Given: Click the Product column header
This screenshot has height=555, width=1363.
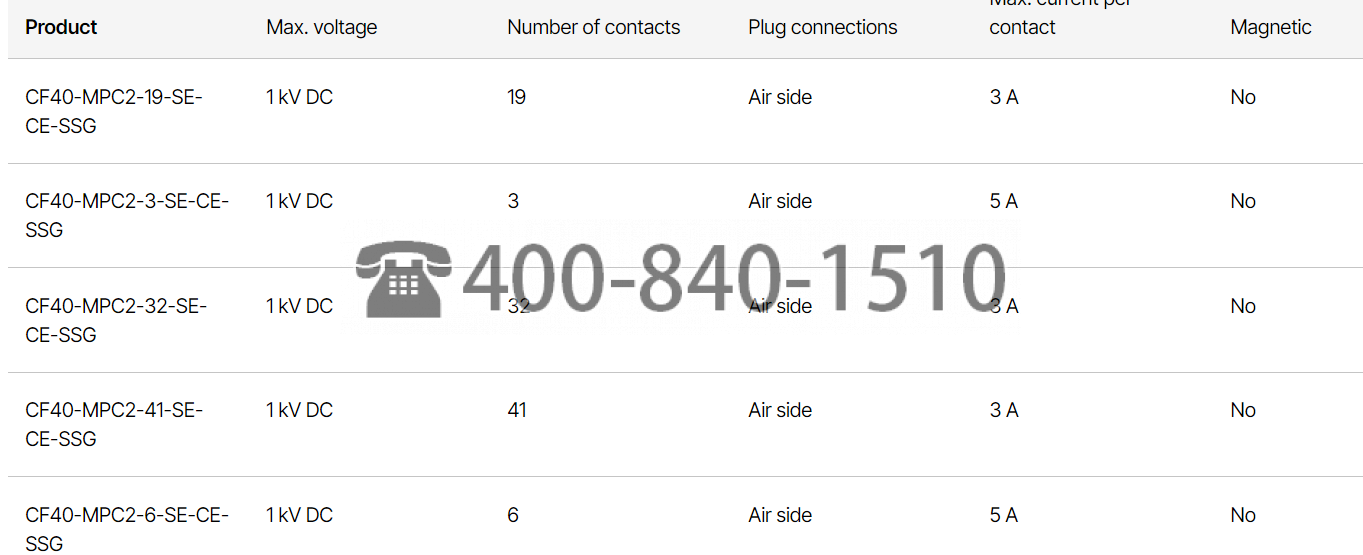Looking at the screenshot, I should [x=61, y=27].
